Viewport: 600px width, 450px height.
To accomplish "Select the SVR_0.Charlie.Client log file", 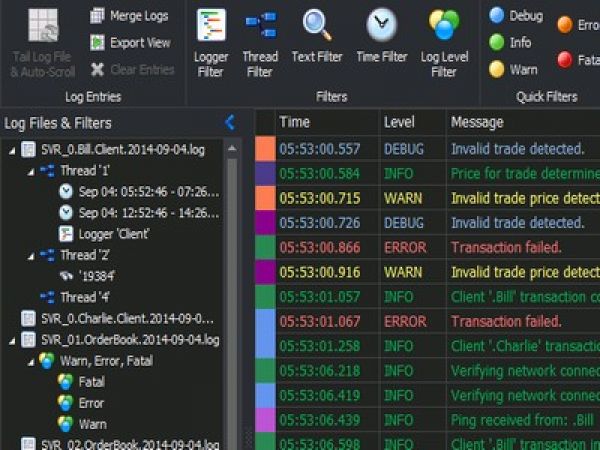I will click(117, 318).
